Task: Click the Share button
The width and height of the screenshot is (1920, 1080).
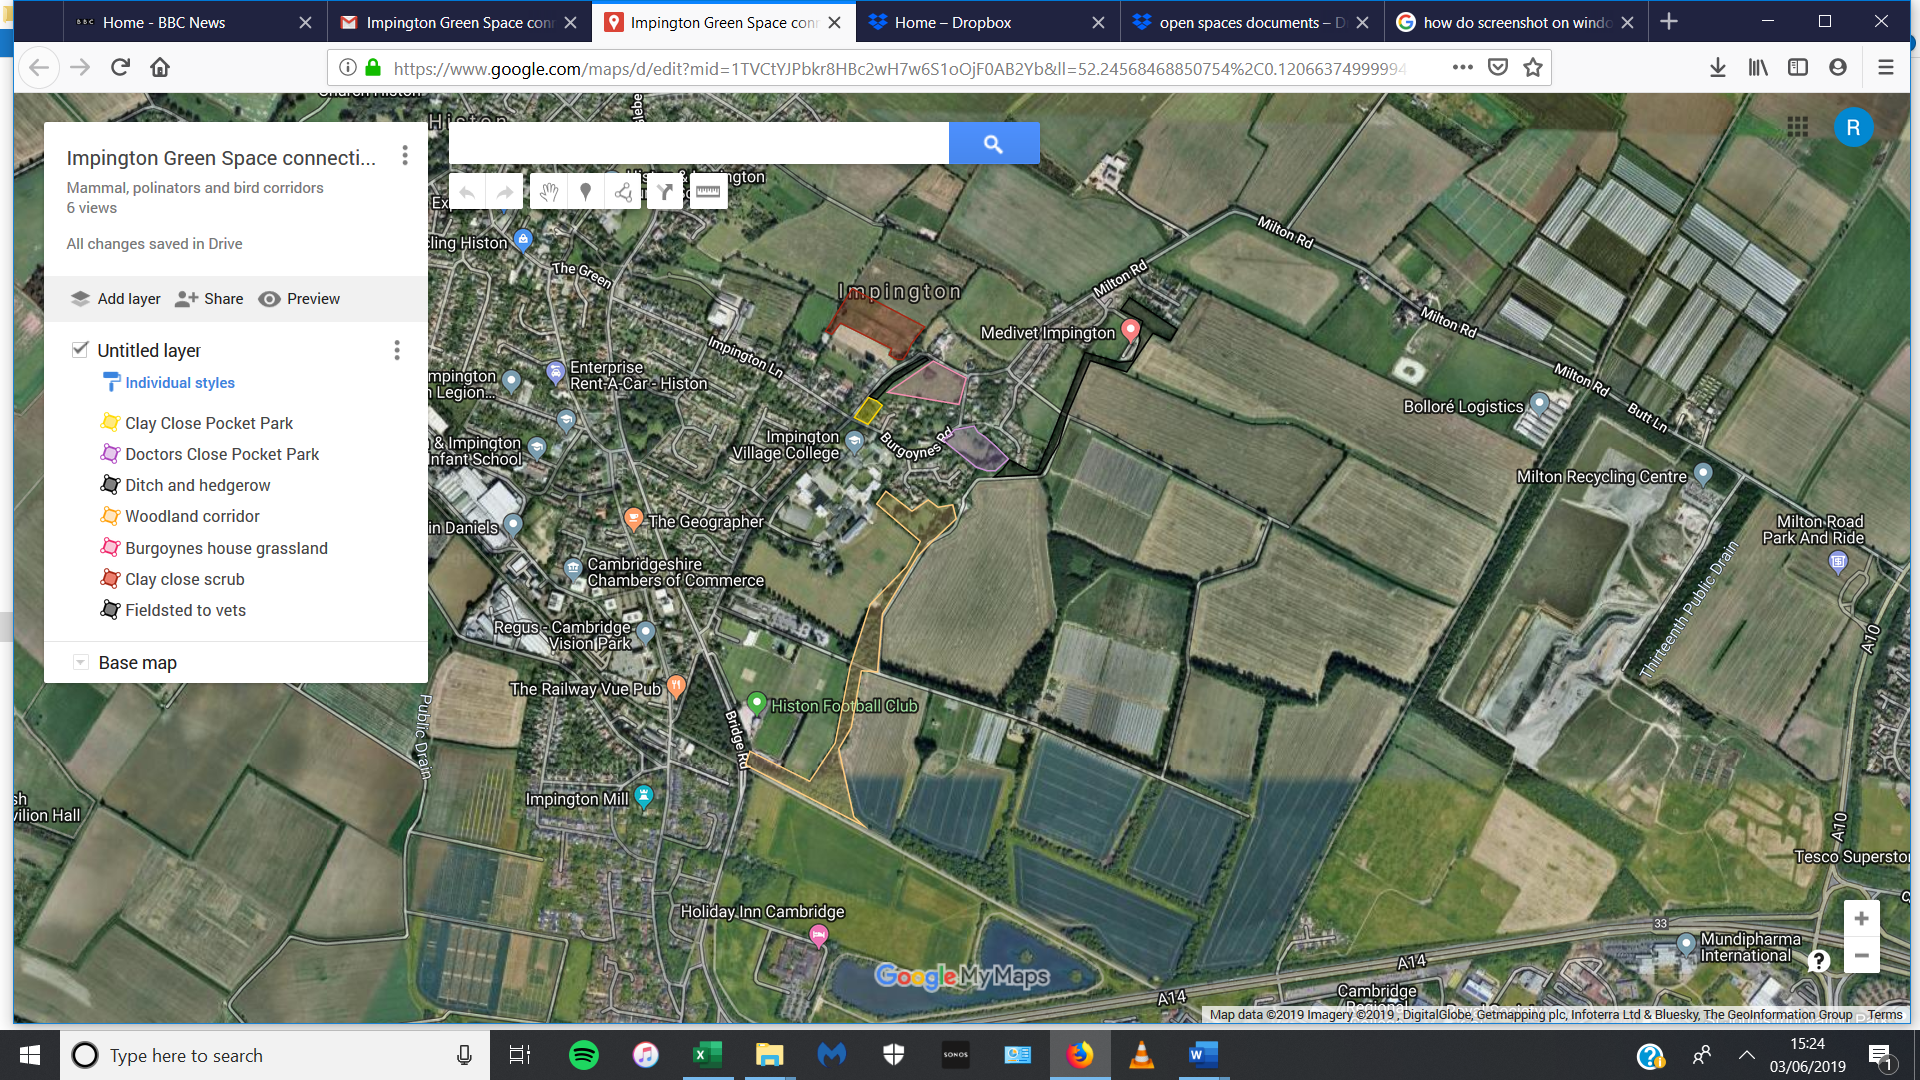Action: 209,299
